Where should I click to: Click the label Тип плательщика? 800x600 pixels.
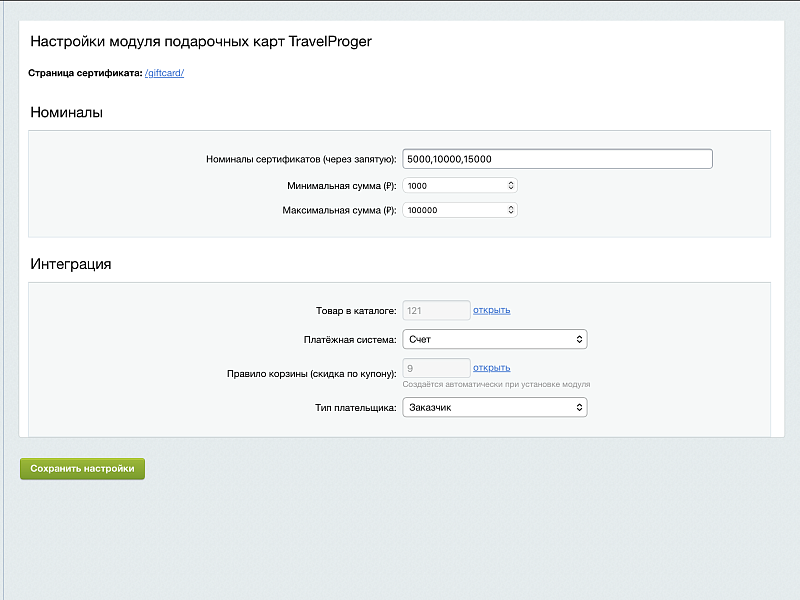point(356,408)
